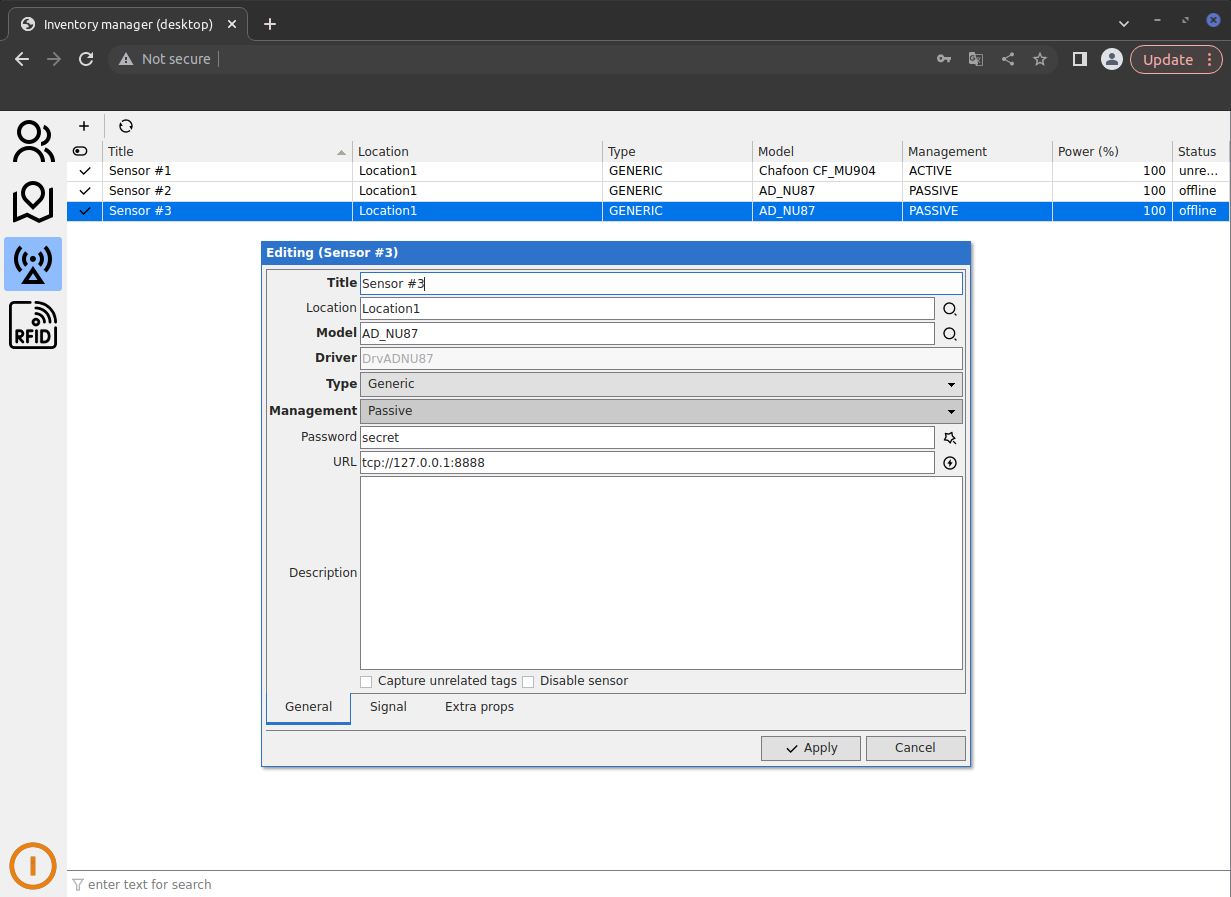Open the users section in sidebar
This screenshot has width=1231, height=897.
point(33,142)
